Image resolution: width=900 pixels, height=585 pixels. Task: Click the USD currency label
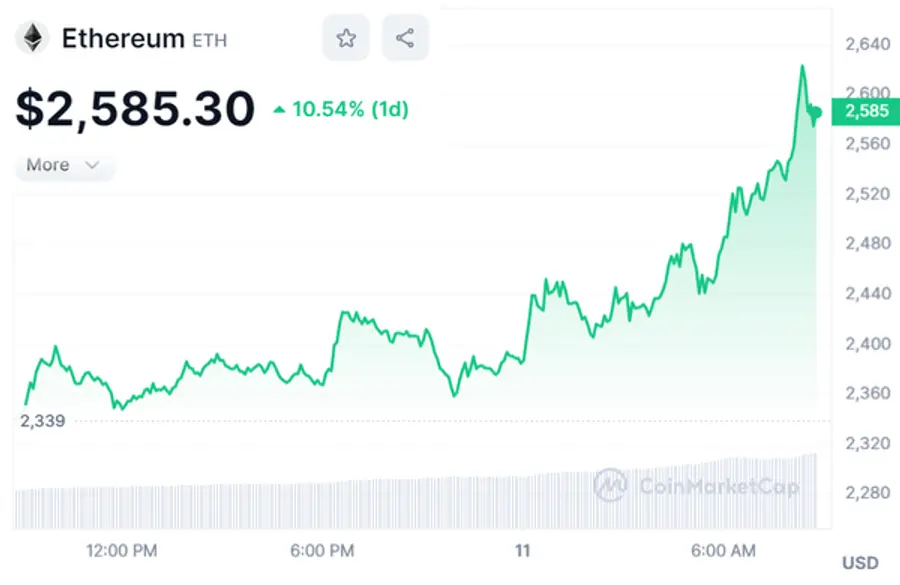(860, 563)
